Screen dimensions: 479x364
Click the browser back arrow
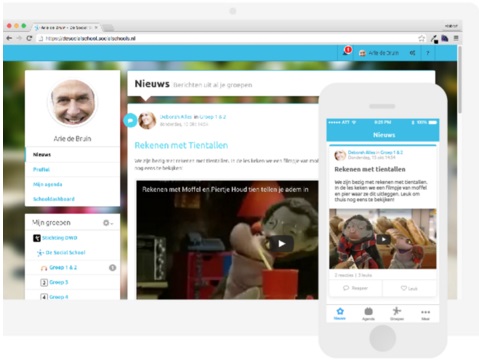tap(9, 38)
